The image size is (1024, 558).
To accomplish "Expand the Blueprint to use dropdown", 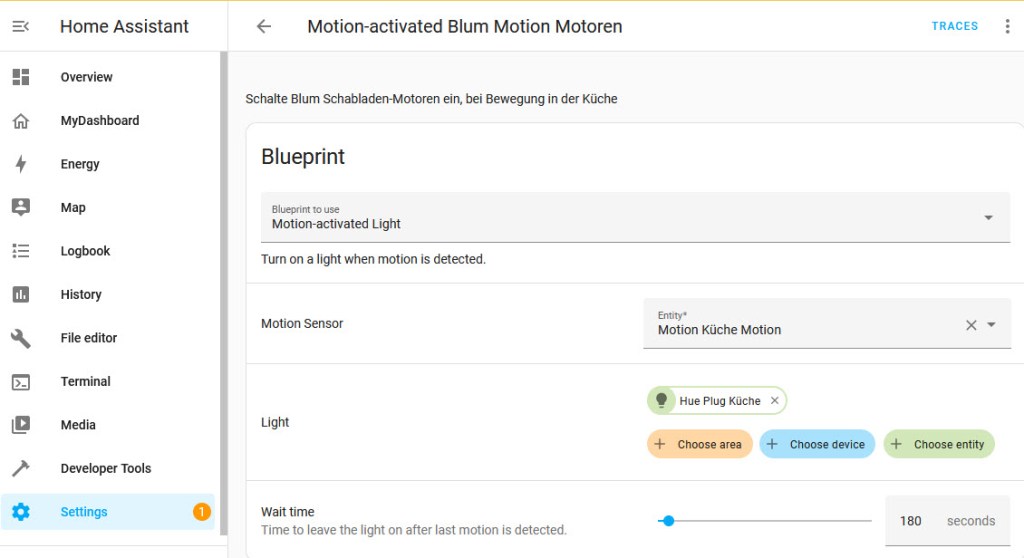I will click(x=988, y=218).
